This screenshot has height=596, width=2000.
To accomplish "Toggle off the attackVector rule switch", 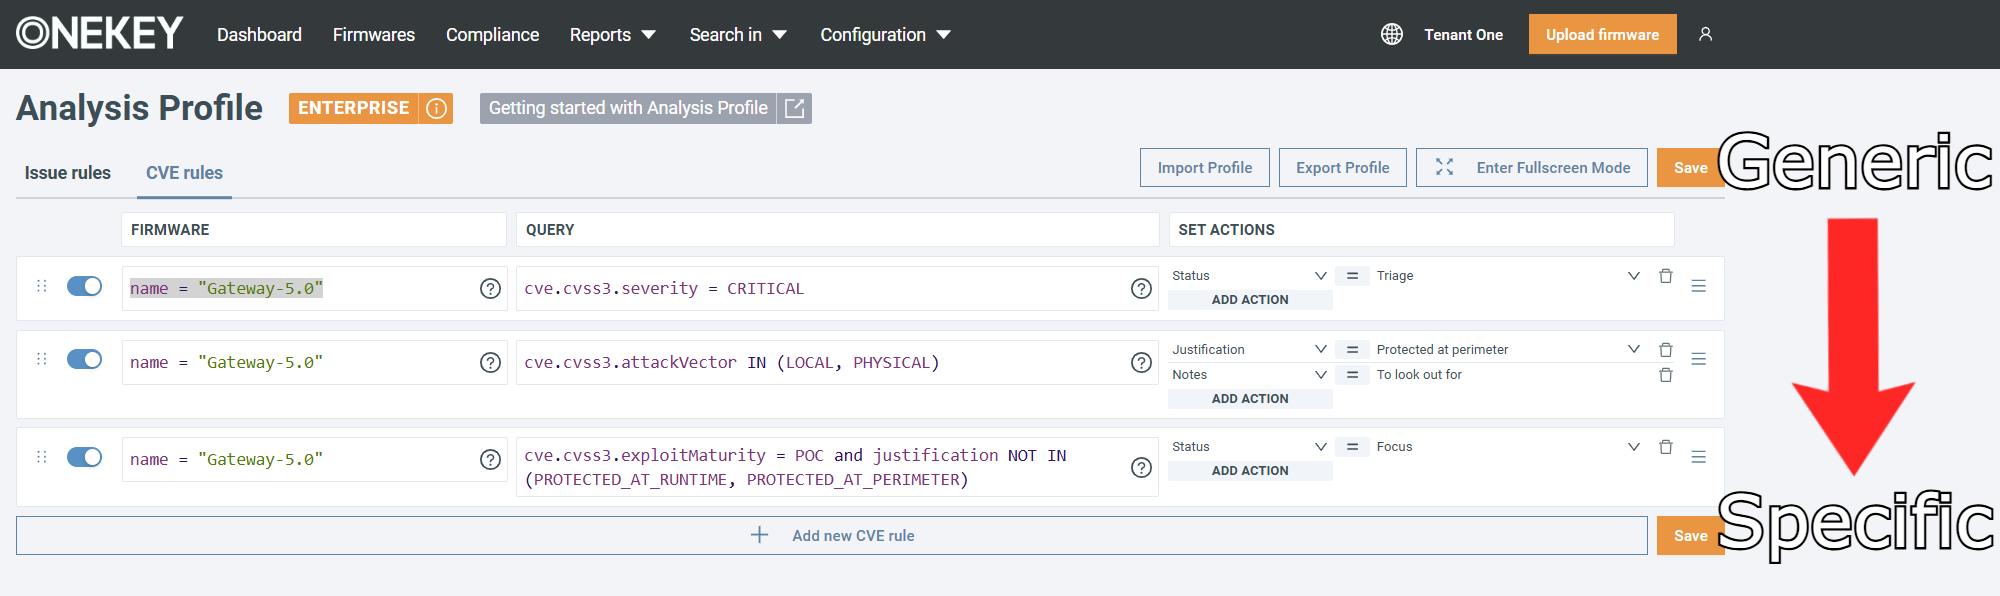I will click(x=85, y=360).
